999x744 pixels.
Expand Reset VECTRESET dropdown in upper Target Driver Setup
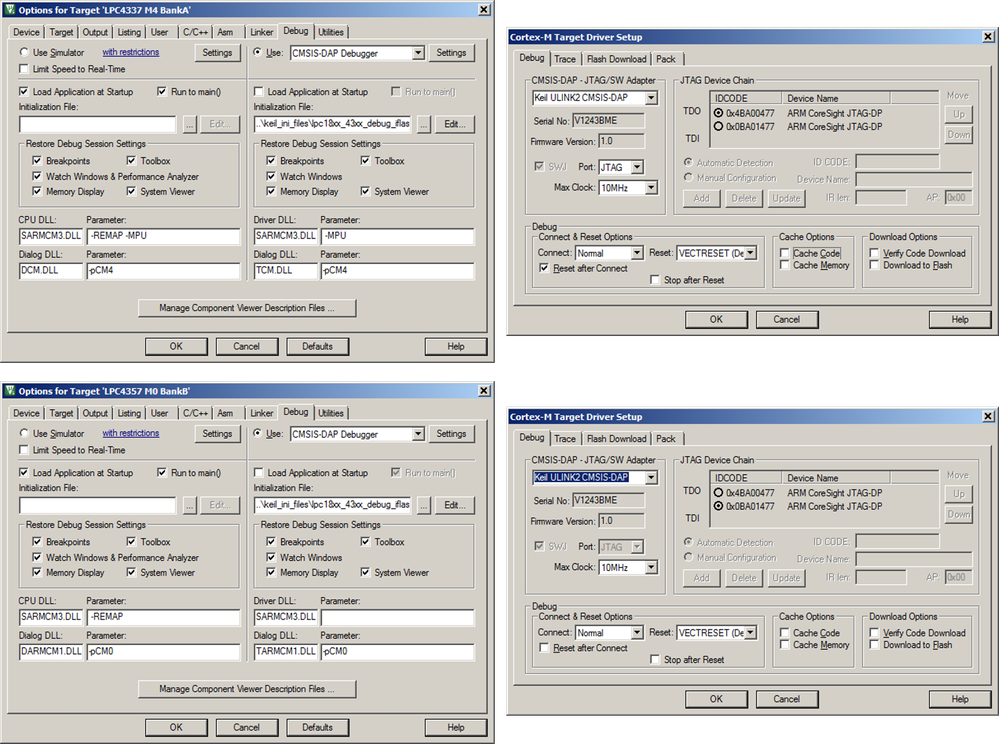point(751,253)
